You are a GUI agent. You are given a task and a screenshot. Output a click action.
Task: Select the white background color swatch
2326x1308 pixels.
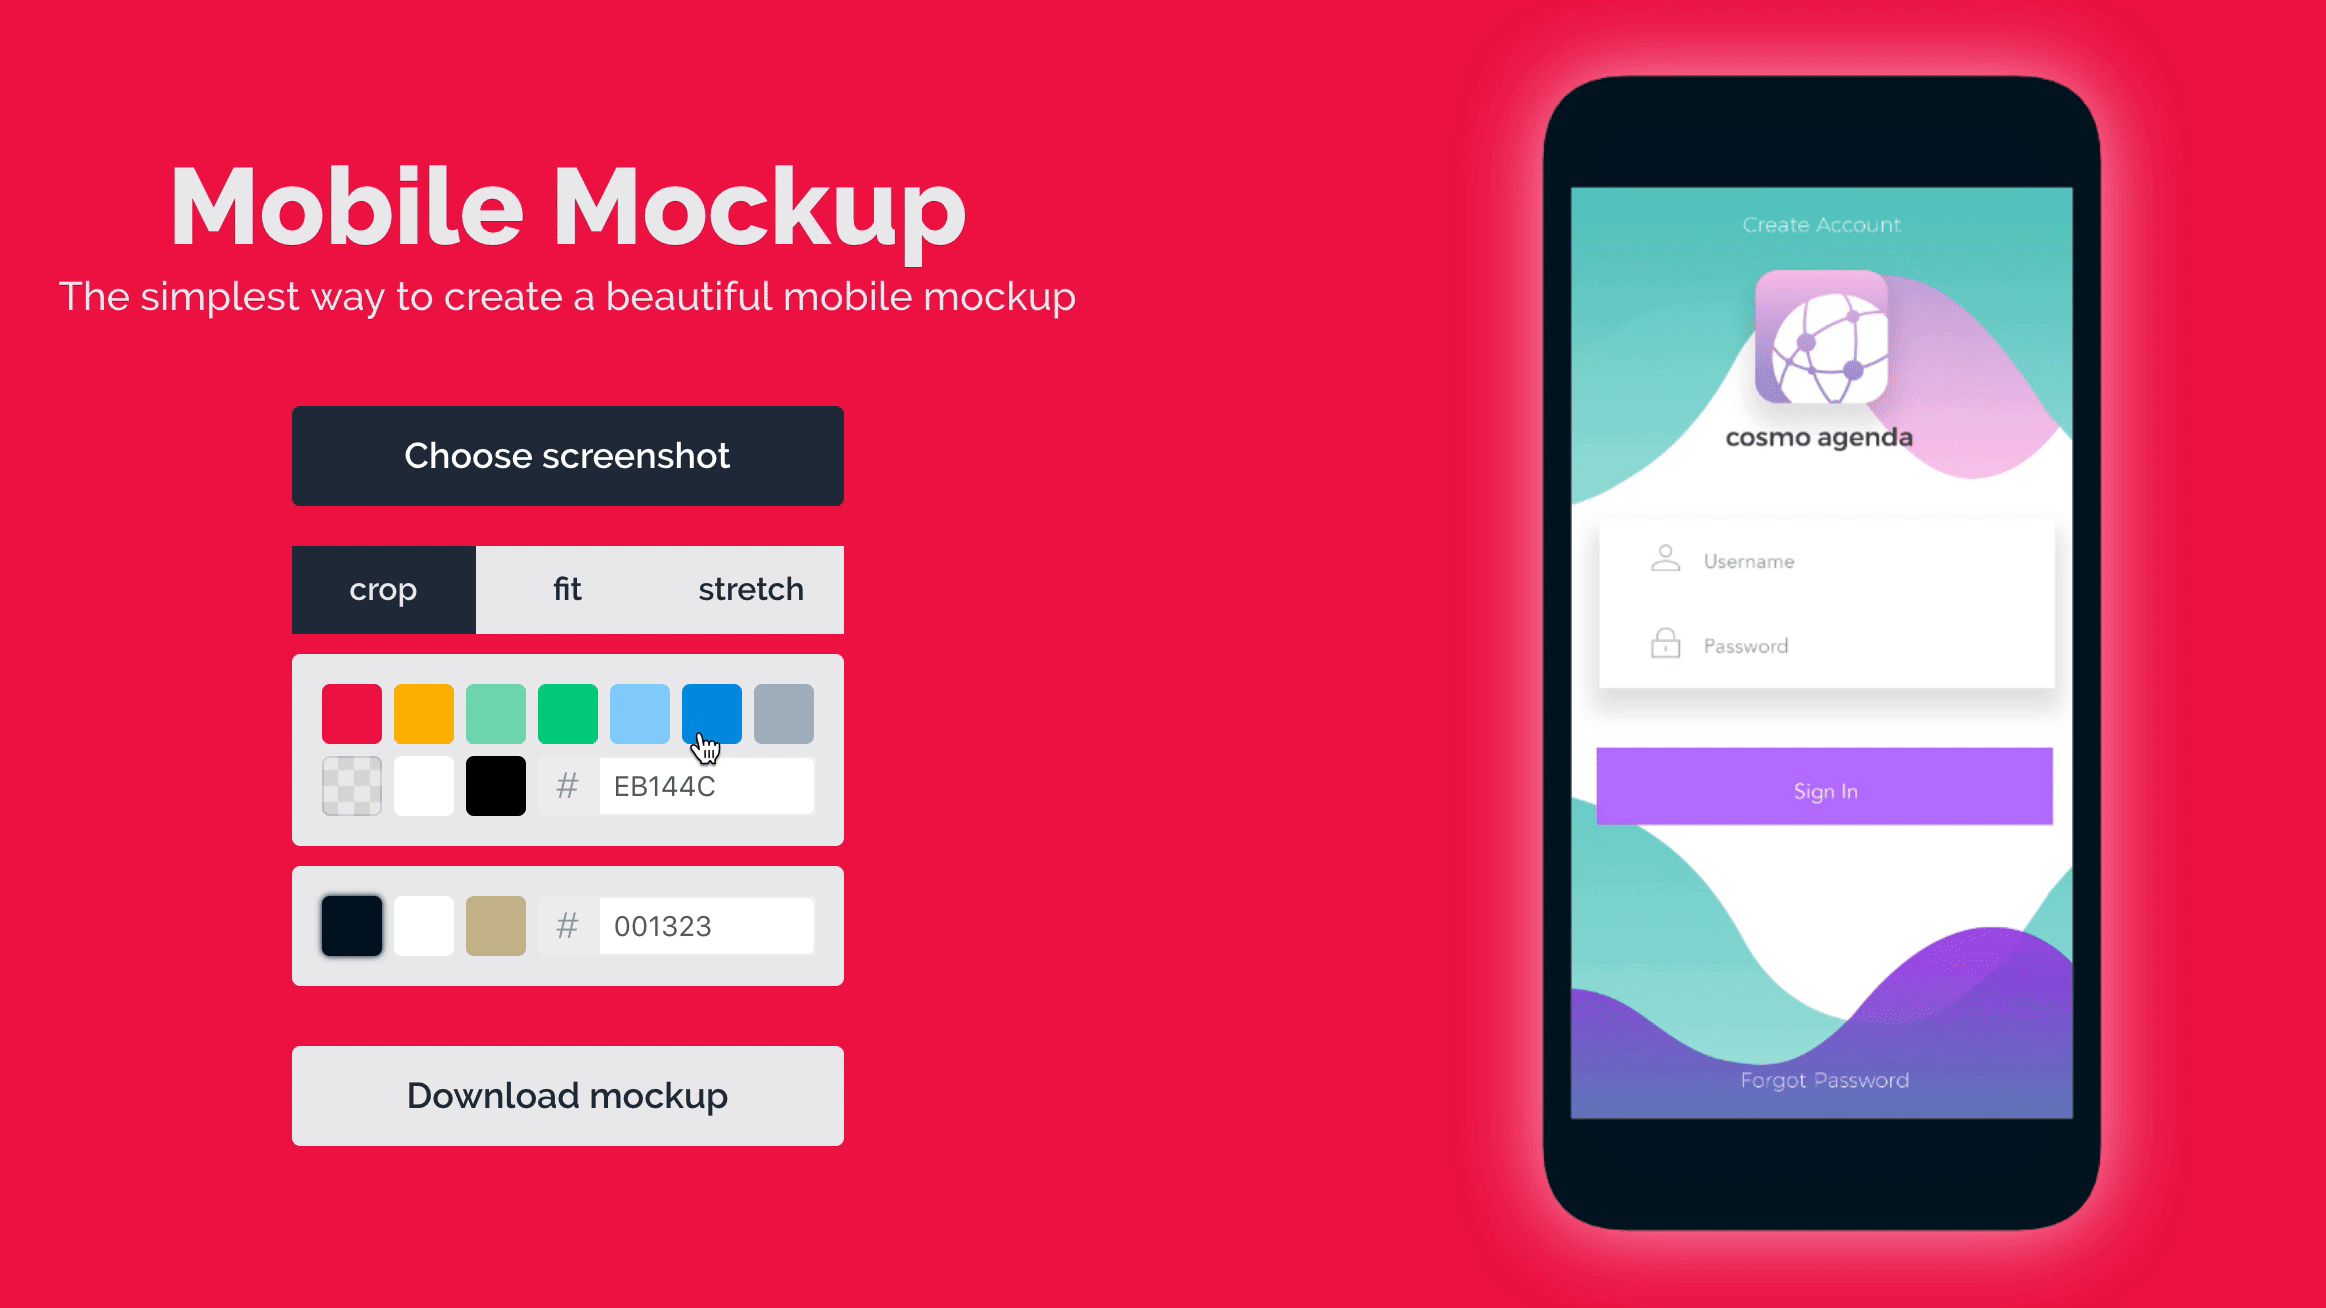click(423, 786)
